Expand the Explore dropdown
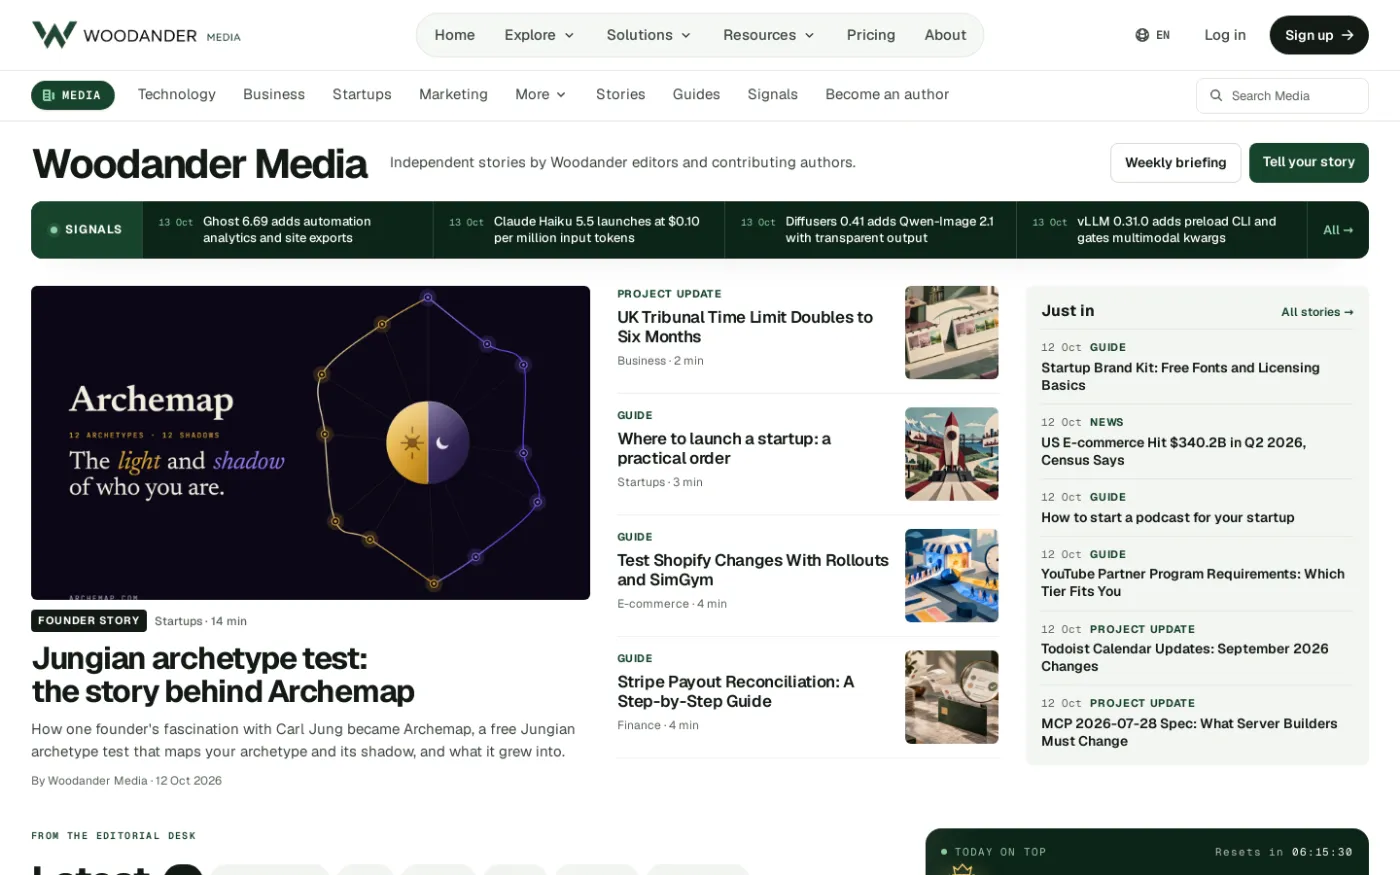This screenshot has height=875, width=1400. click(539, 35)
